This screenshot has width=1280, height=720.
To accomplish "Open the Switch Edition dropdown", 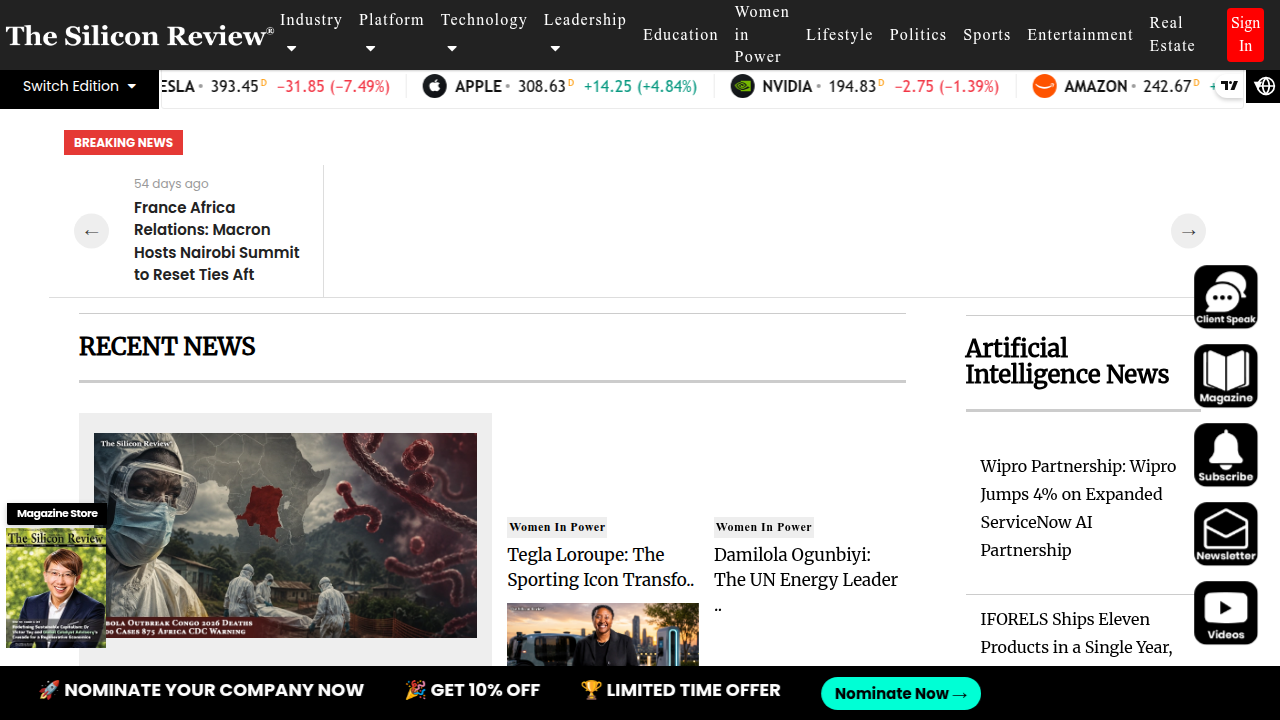I will (x=79, y=86).
